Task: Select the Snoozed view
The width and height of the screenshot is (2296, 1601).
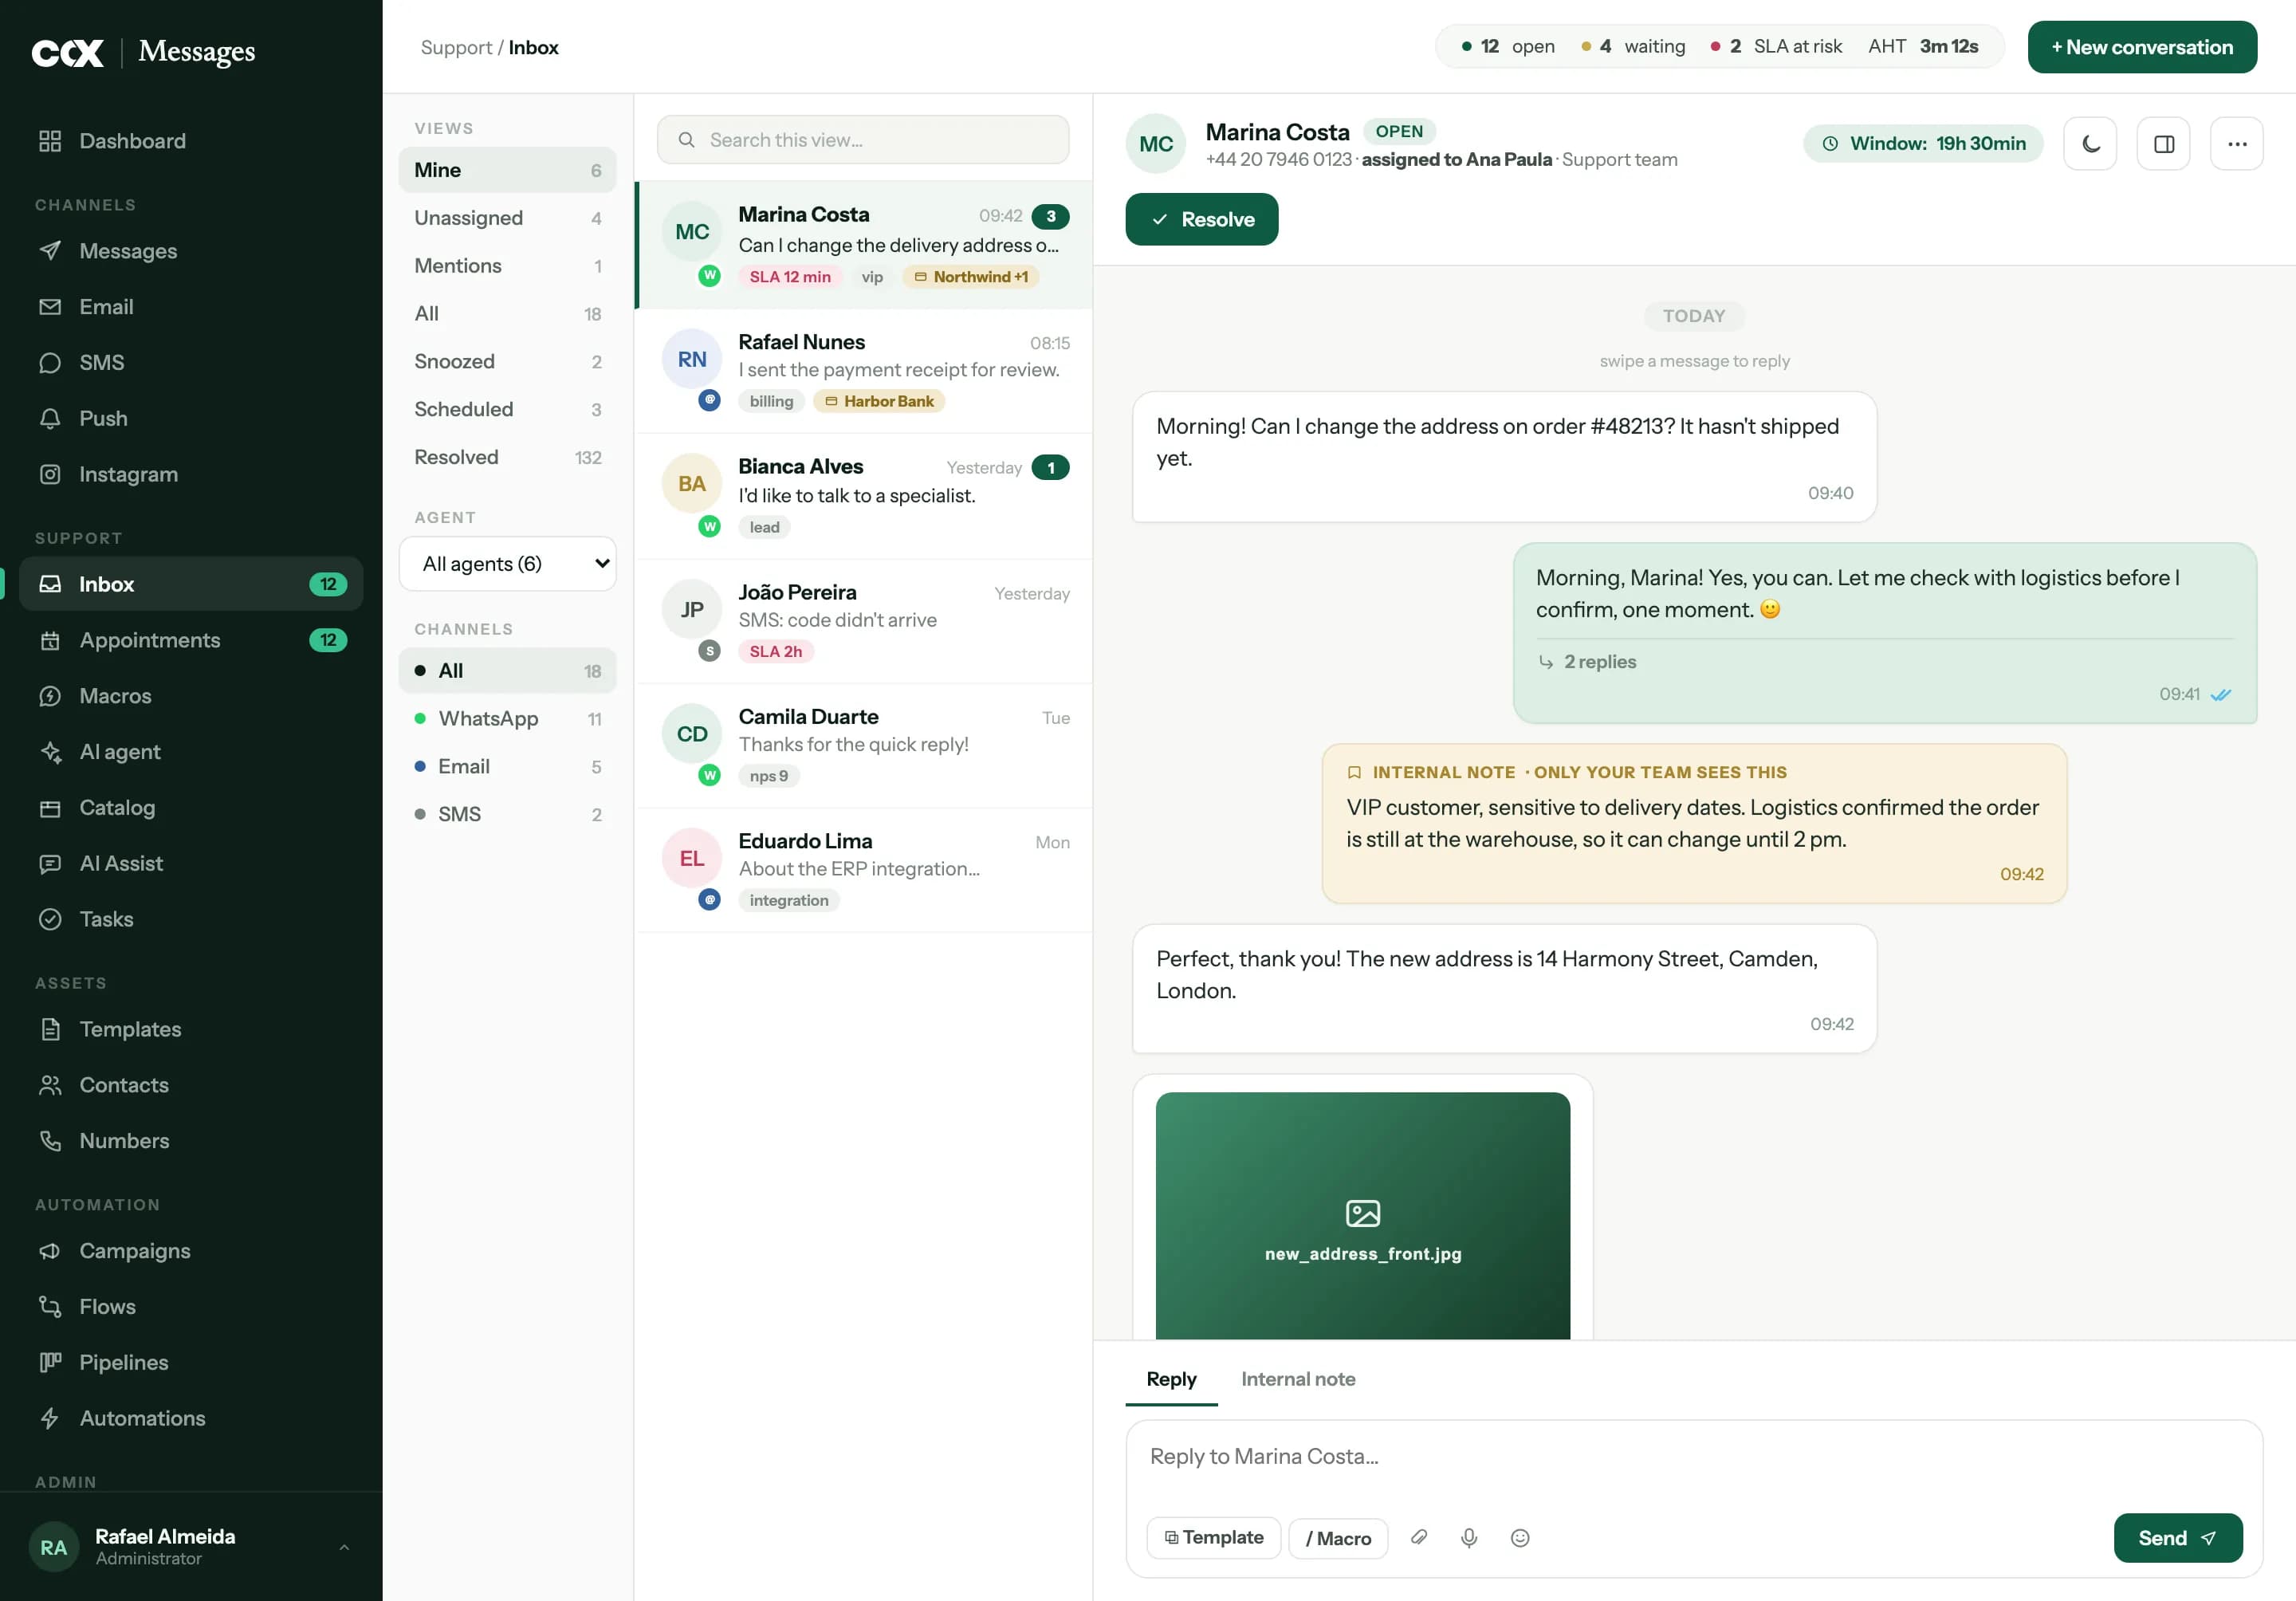Action: click(507, 361)
